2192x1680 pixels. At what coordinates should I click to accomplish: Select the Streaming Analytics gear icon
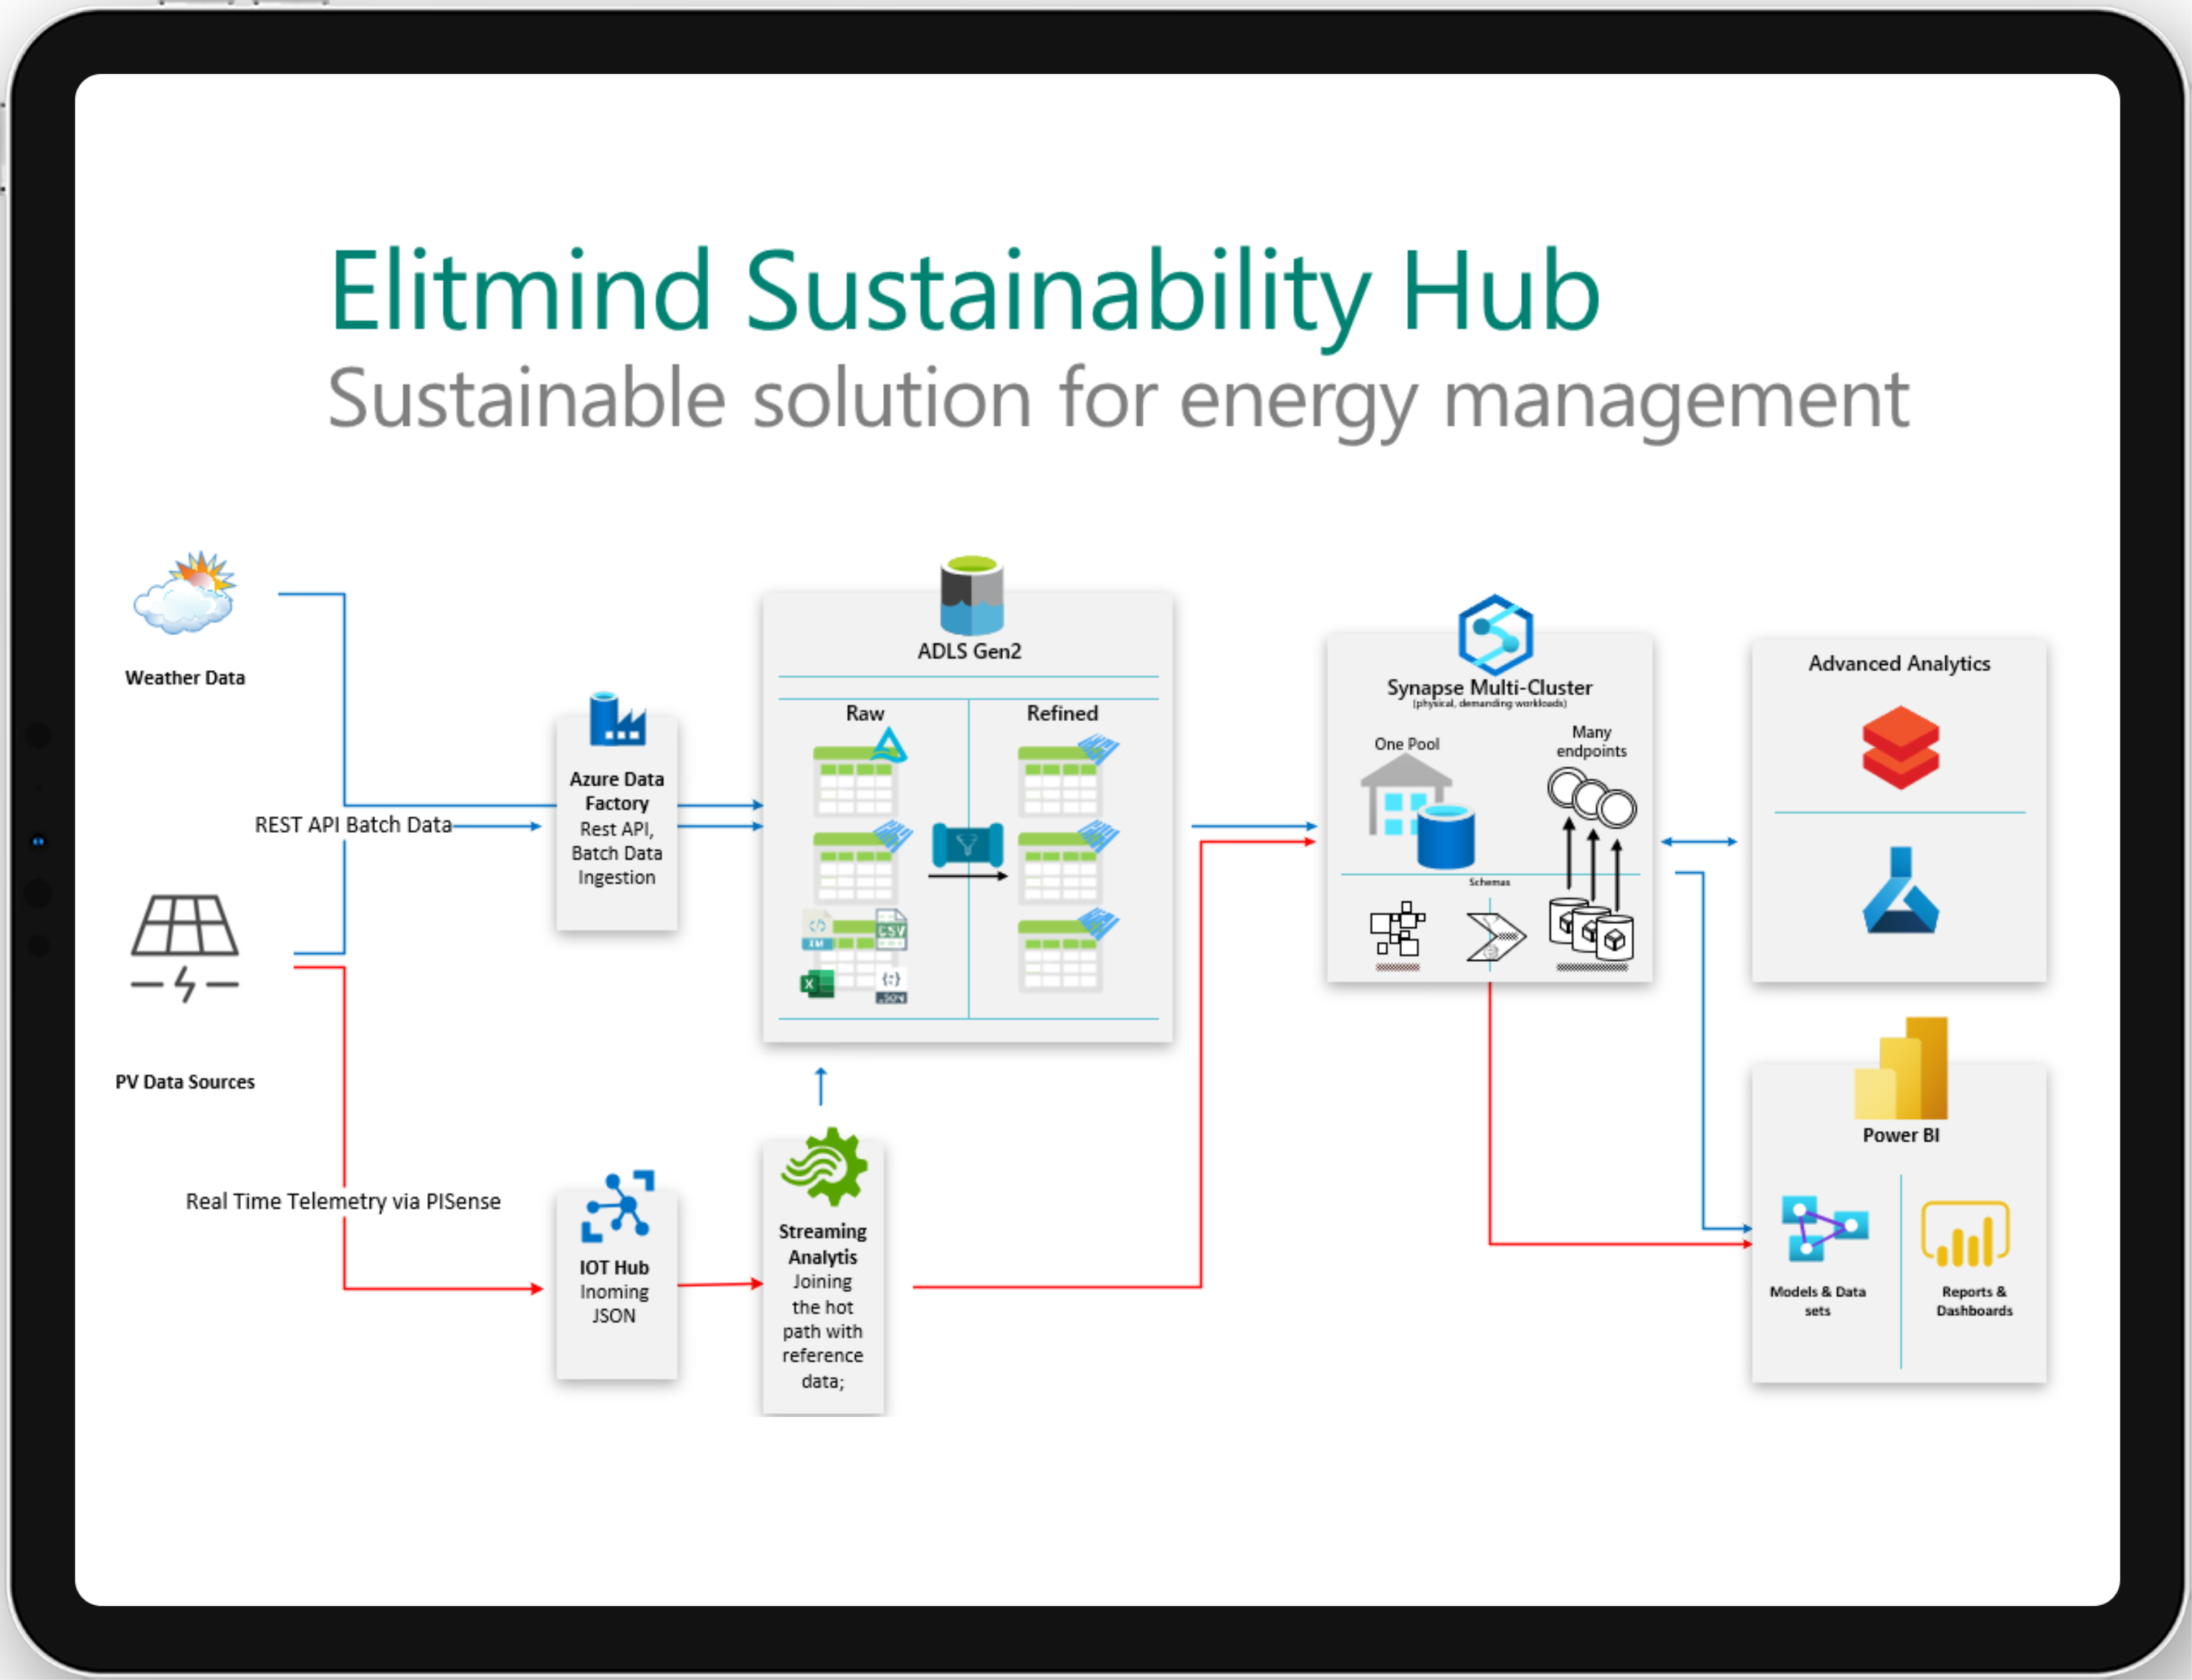tap(824, 1166)
